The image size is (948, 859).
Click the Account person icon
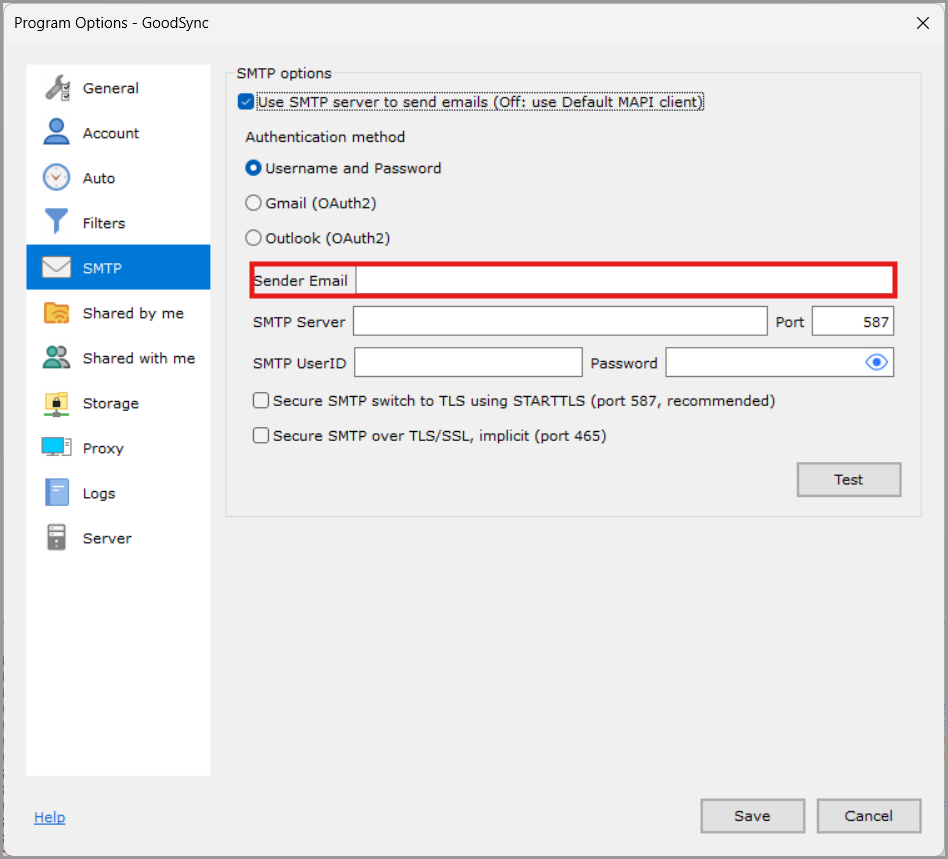(56, 132)
